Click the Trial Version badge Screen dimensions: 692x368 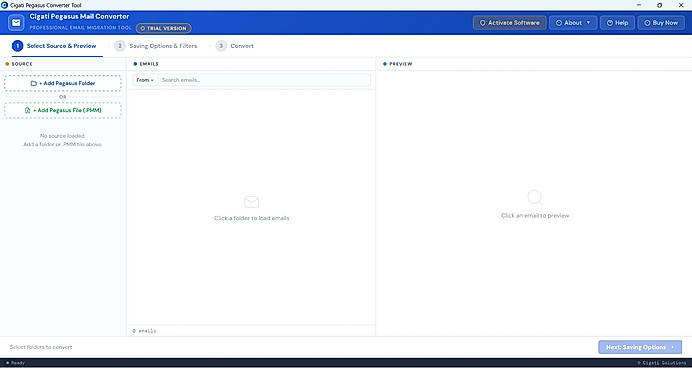pos(164,28)
